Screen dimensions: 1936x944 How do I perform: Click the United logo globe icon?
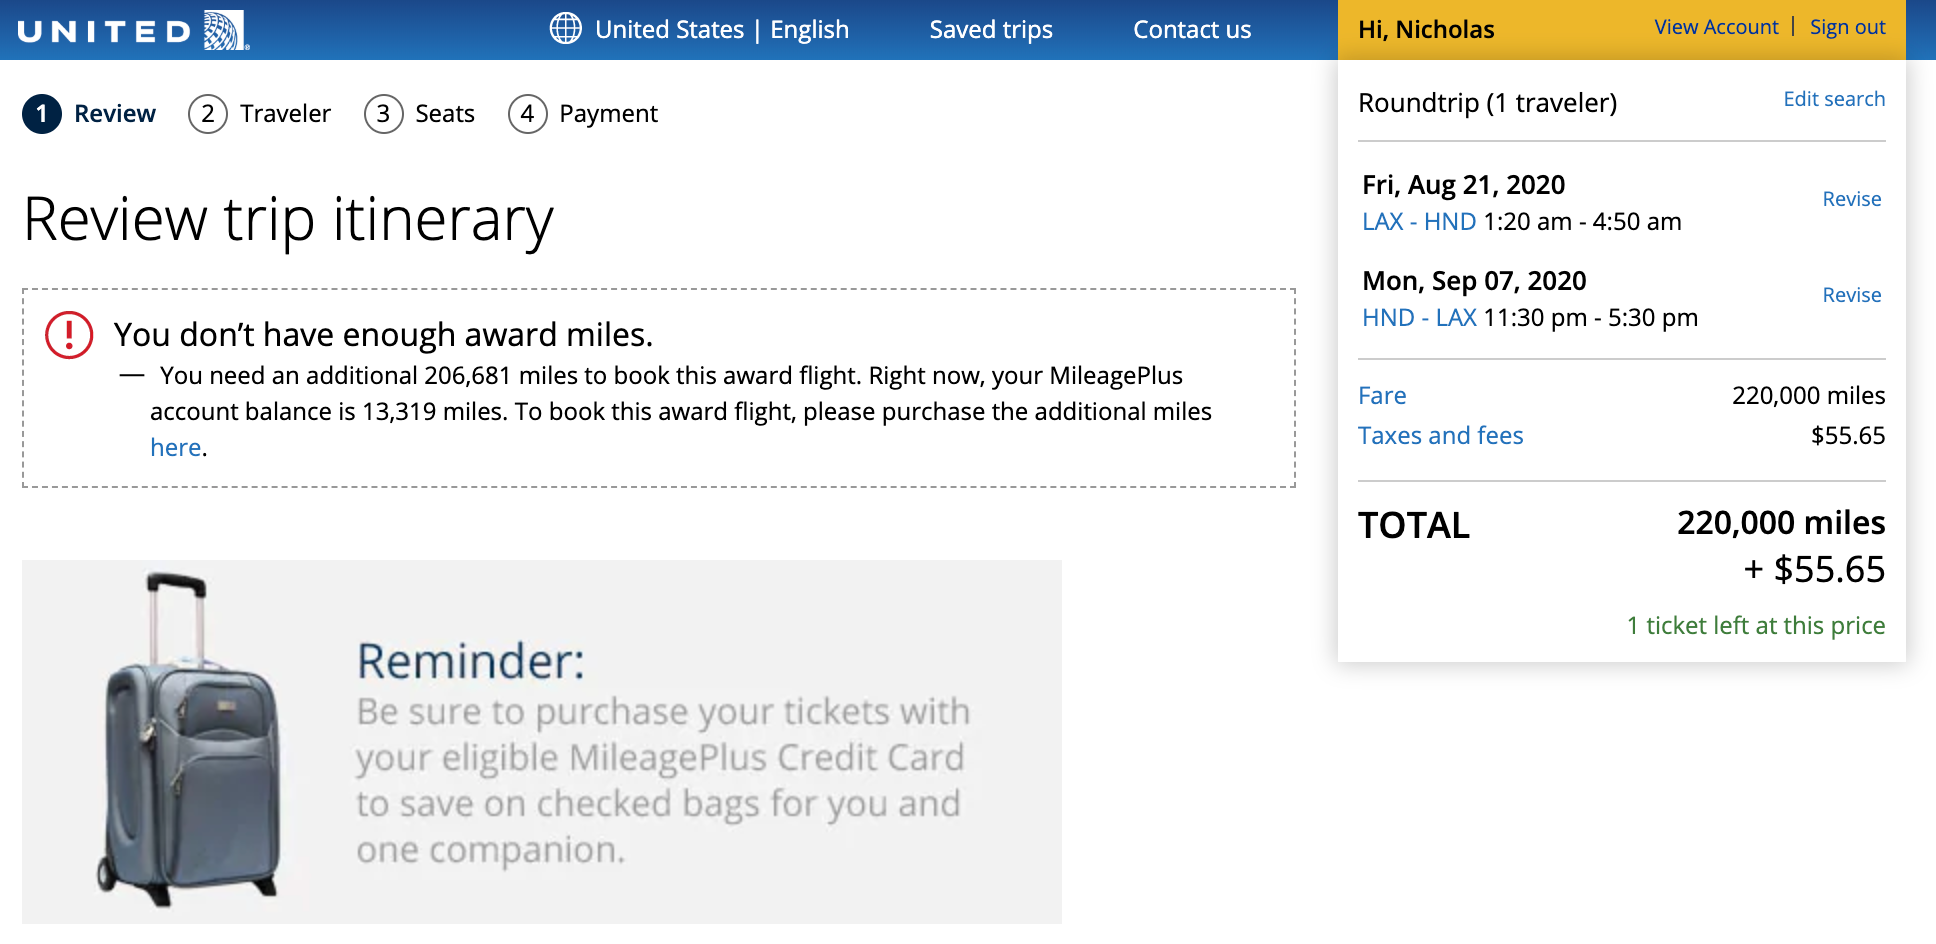click(x=225, y=30)
